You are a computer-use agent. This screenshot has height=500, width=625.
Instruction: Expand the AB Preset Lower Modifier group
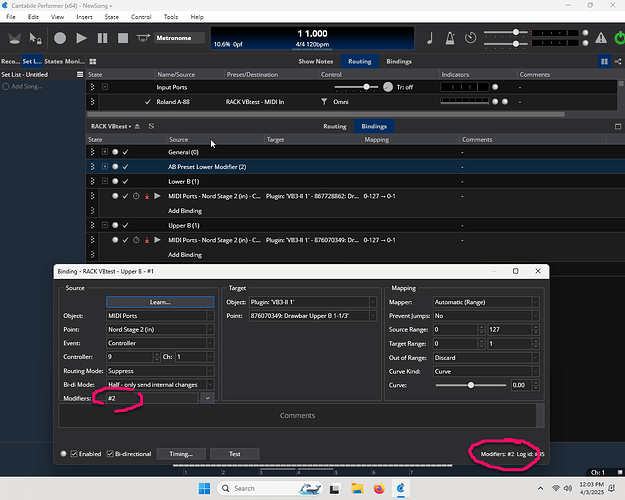[x=105, y=167]
